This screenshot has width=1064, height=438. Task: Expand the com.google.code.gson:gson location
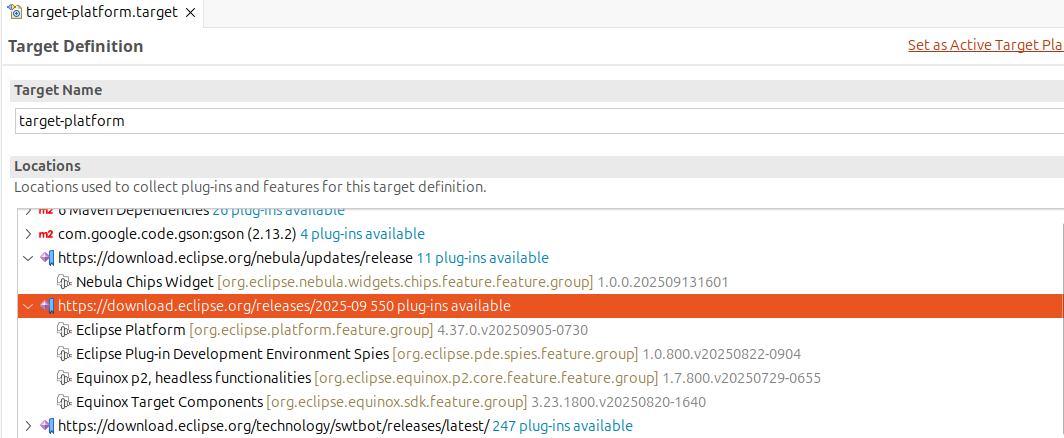(27, 234)
